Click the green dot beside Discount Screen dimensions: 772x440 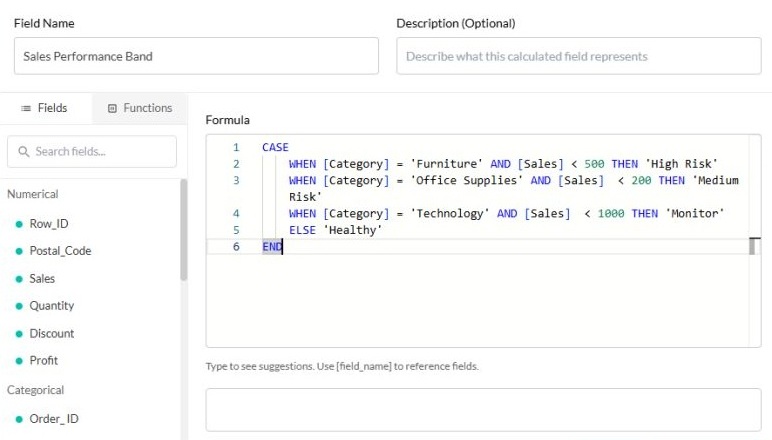tap(19, 334)
